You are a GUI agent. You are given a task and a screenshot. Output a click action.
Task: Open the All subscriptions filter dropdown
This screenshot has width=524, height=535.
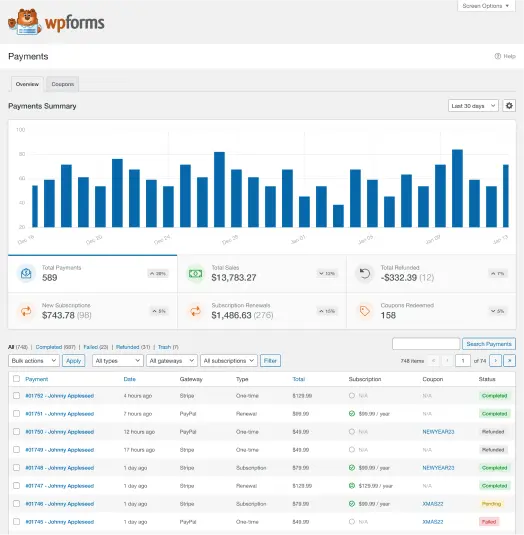(x=229, y=361)
